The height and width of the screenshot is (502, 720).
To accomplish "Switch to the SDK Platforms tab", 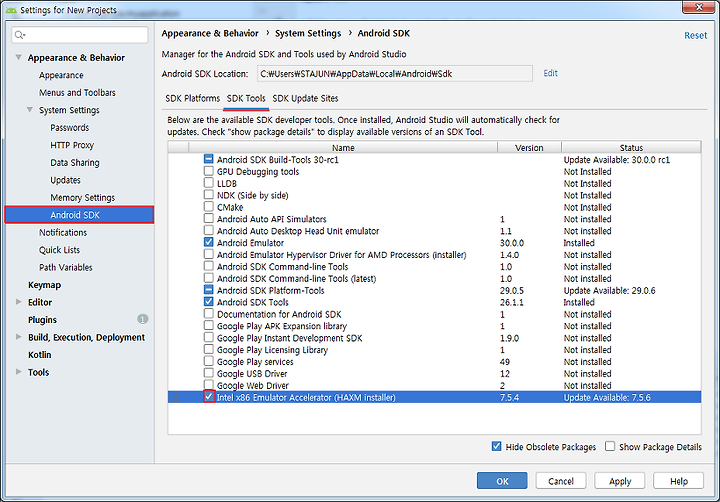I will (192, 98).
